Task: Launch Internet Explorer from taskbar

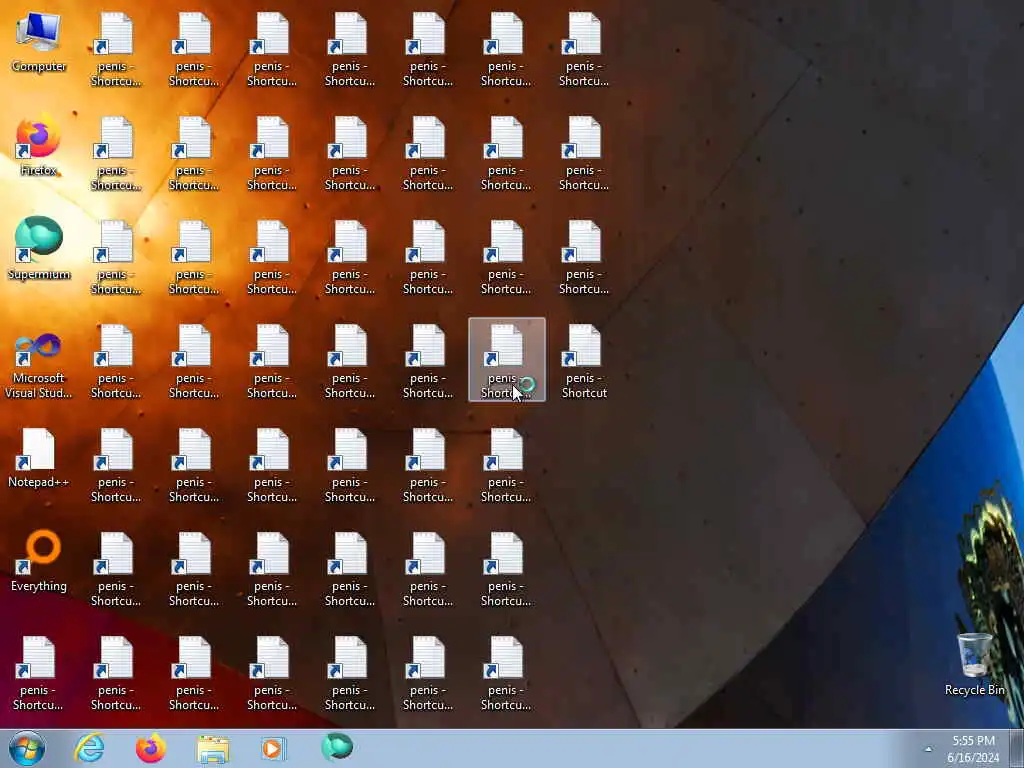Action: coord(89,748)
